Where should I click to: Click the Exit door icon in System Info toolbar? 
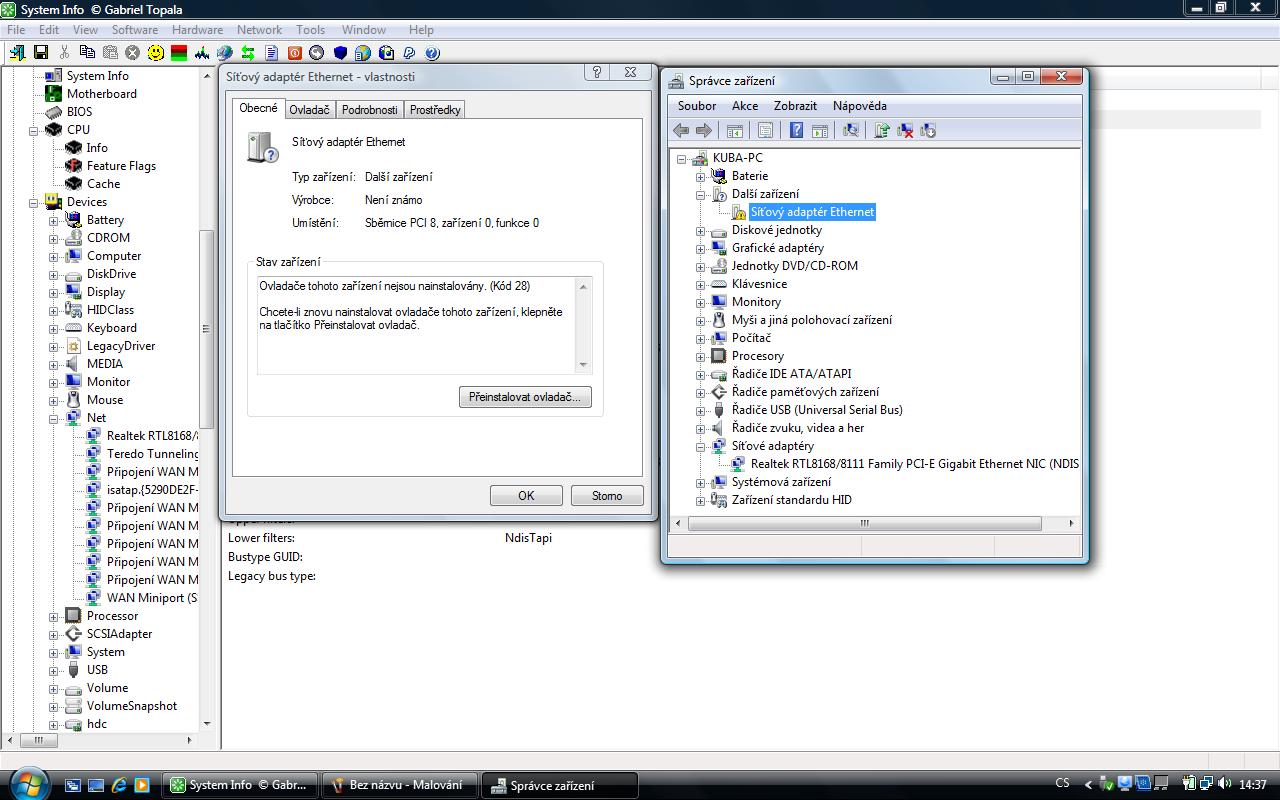(x=18, y=53)
